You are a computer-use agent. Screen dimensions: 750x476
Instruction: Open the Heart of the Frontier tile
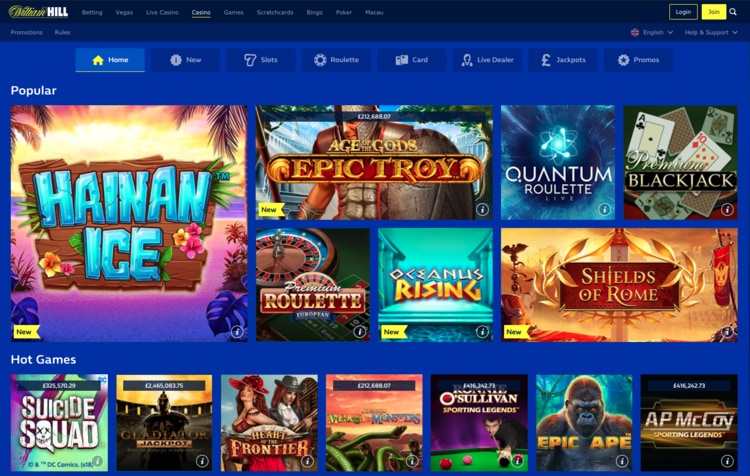pyautogui.click(x=269, y=423)
